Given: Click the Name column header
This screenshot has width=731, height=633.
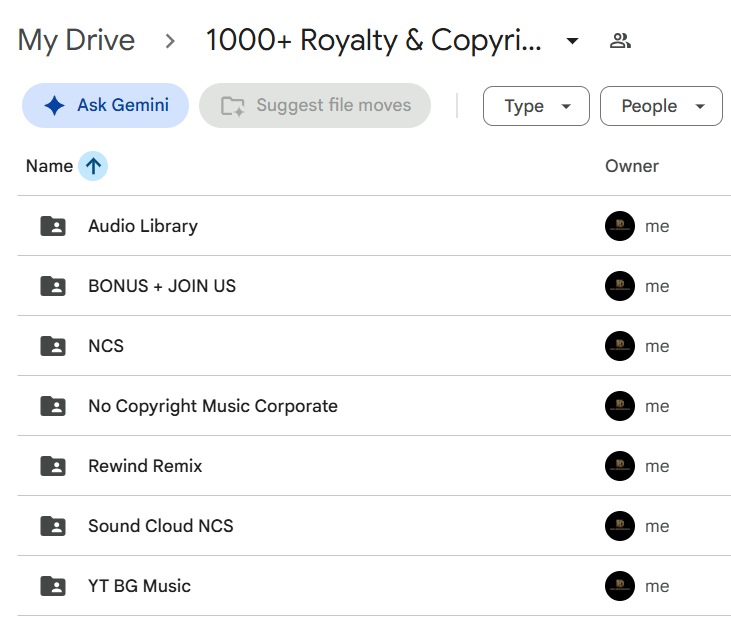Looking at the screenshot, I should (49, 166).
